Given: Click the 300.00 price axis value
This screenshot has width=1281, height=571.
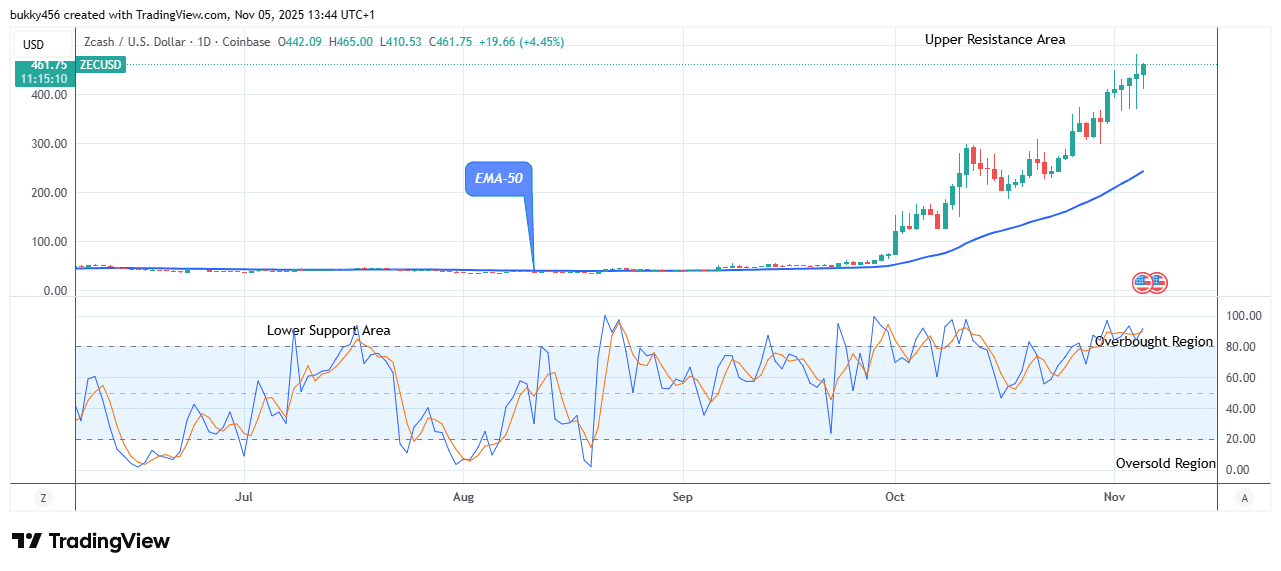Looking at the screenshot, I should click(x=49, y=144).
